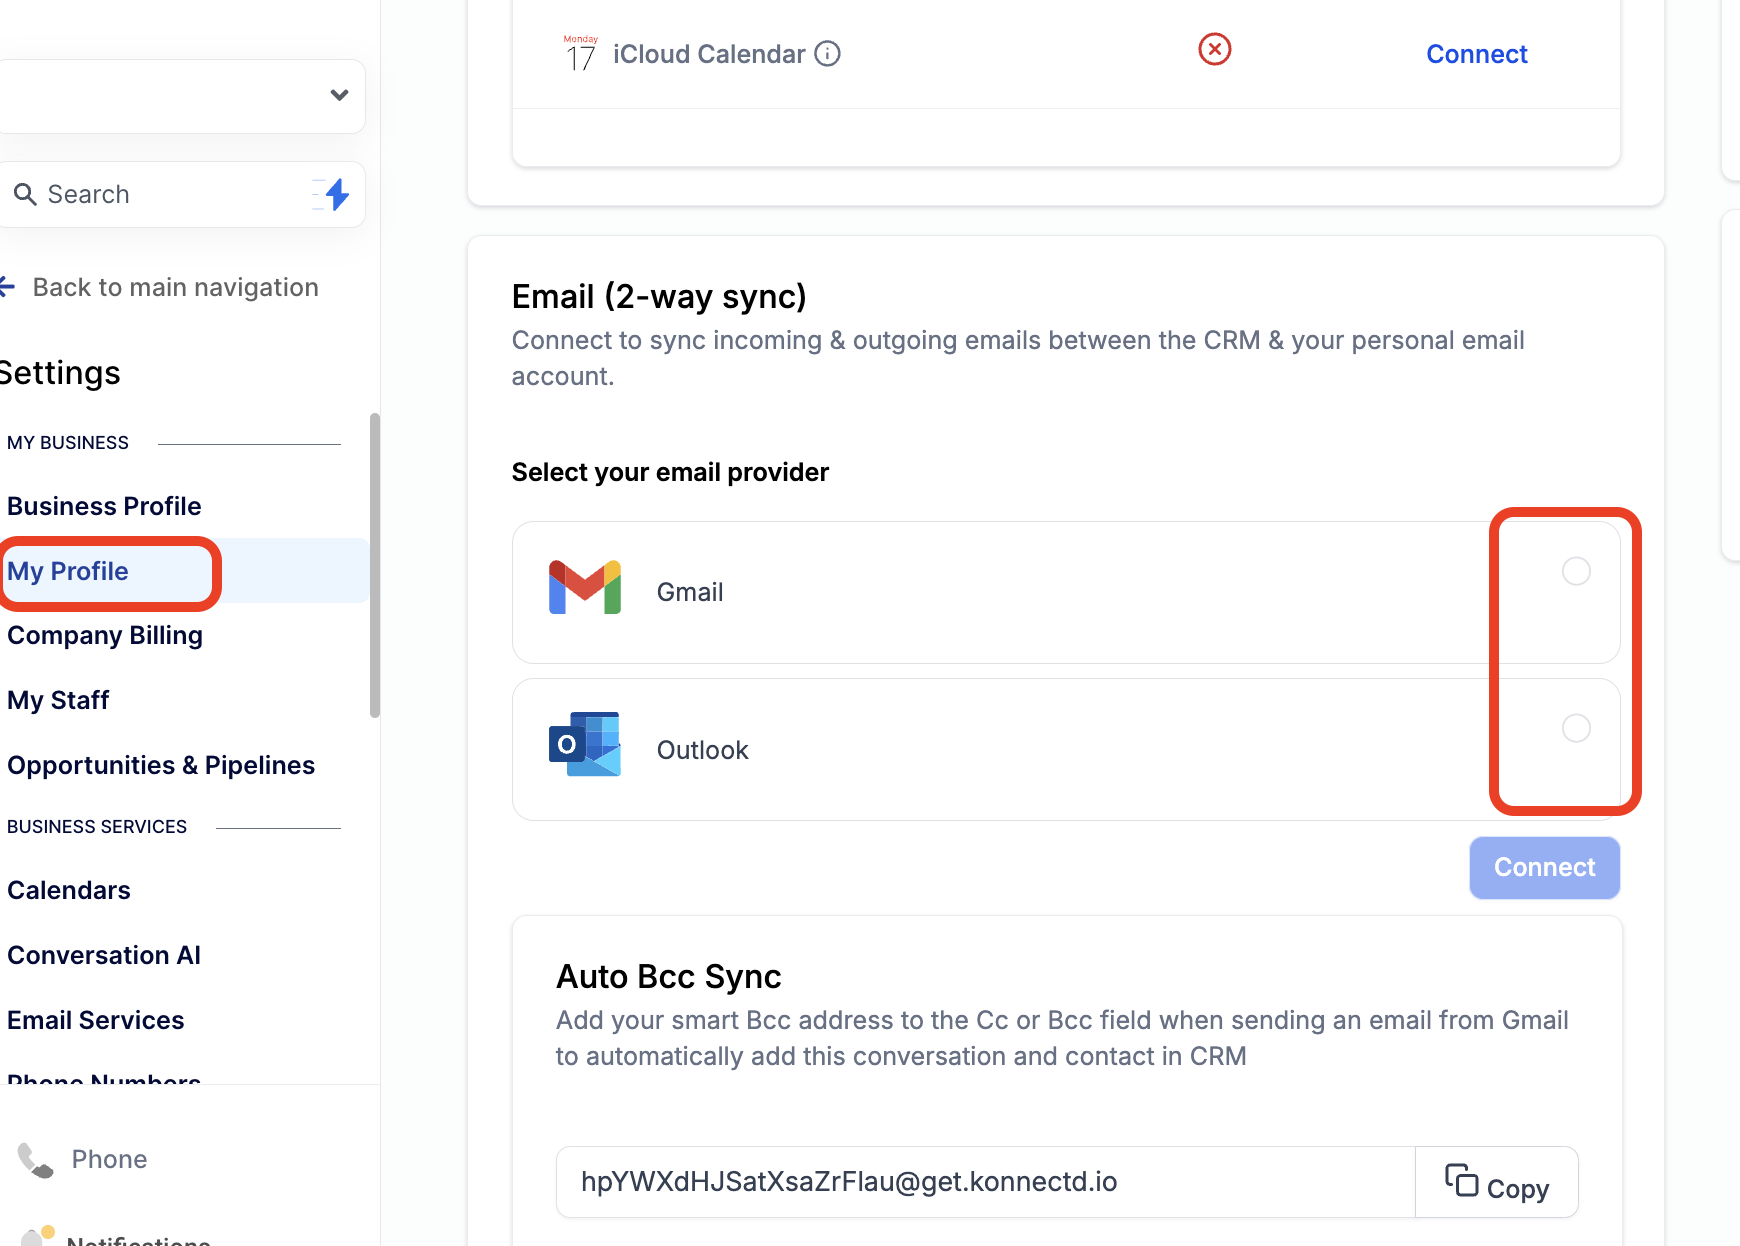Click the Outlook logo icon
The height and width of the screenshot is (1246, 1740).
coord(585,745)
